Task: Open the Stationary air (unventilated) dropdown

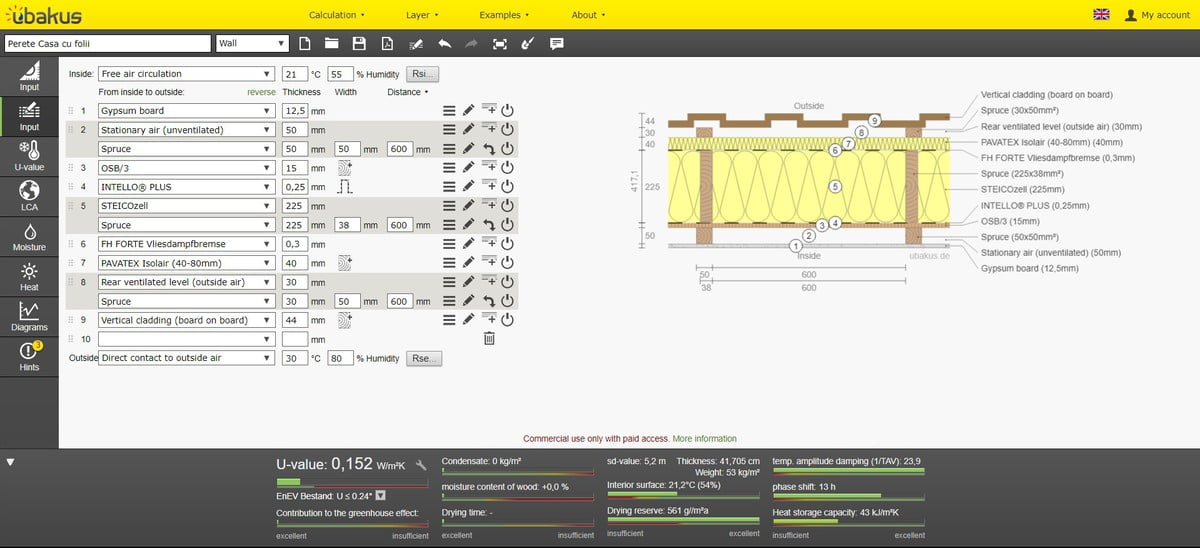Action: click(x=186, y=130)
